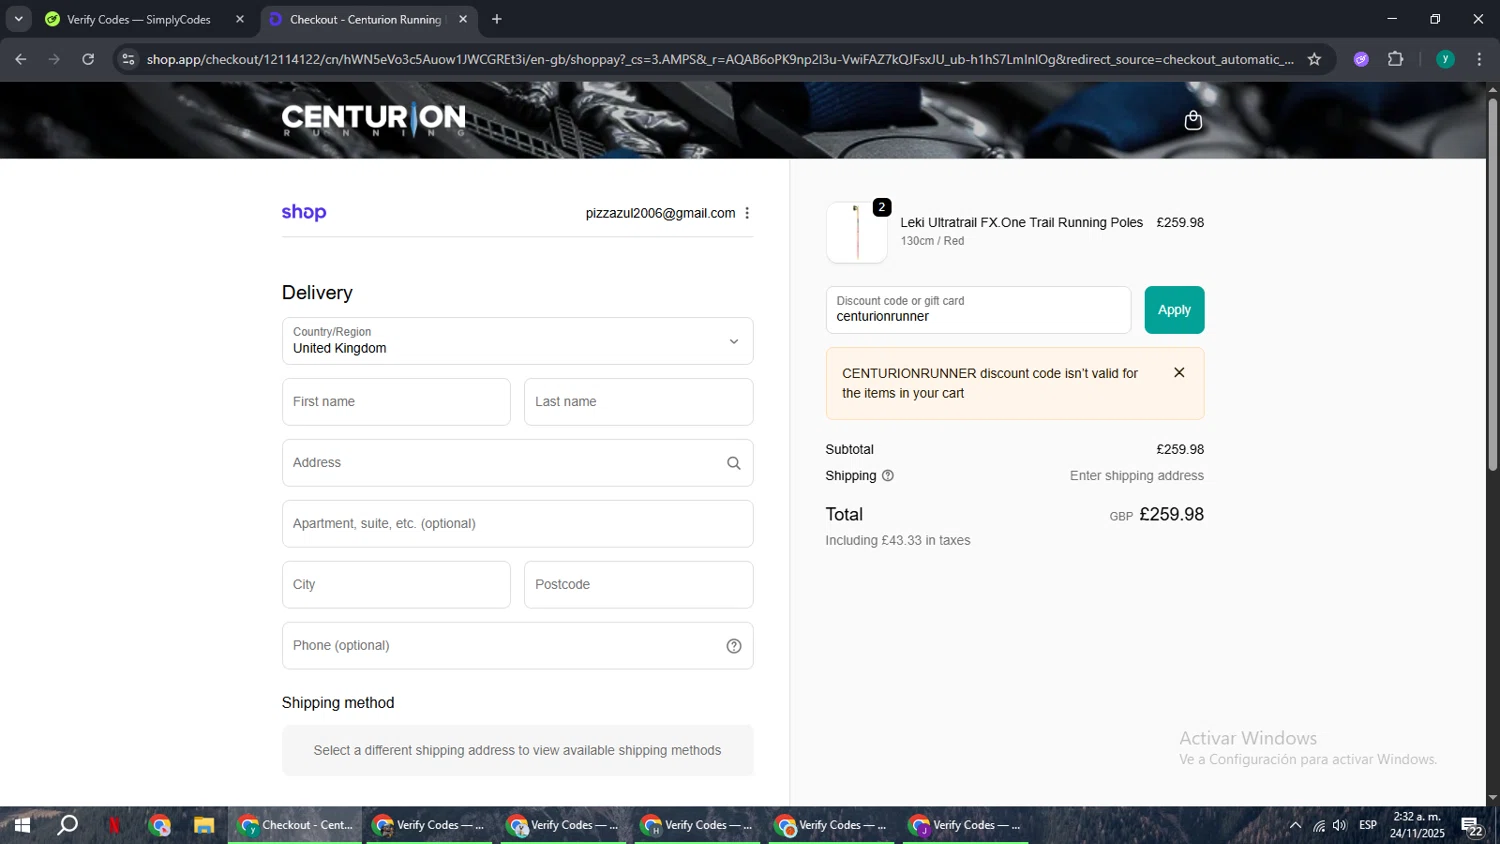Screen dimensions: 1500x844
Task: Click the Total £259.98 amount
Action: (1171, 514)
